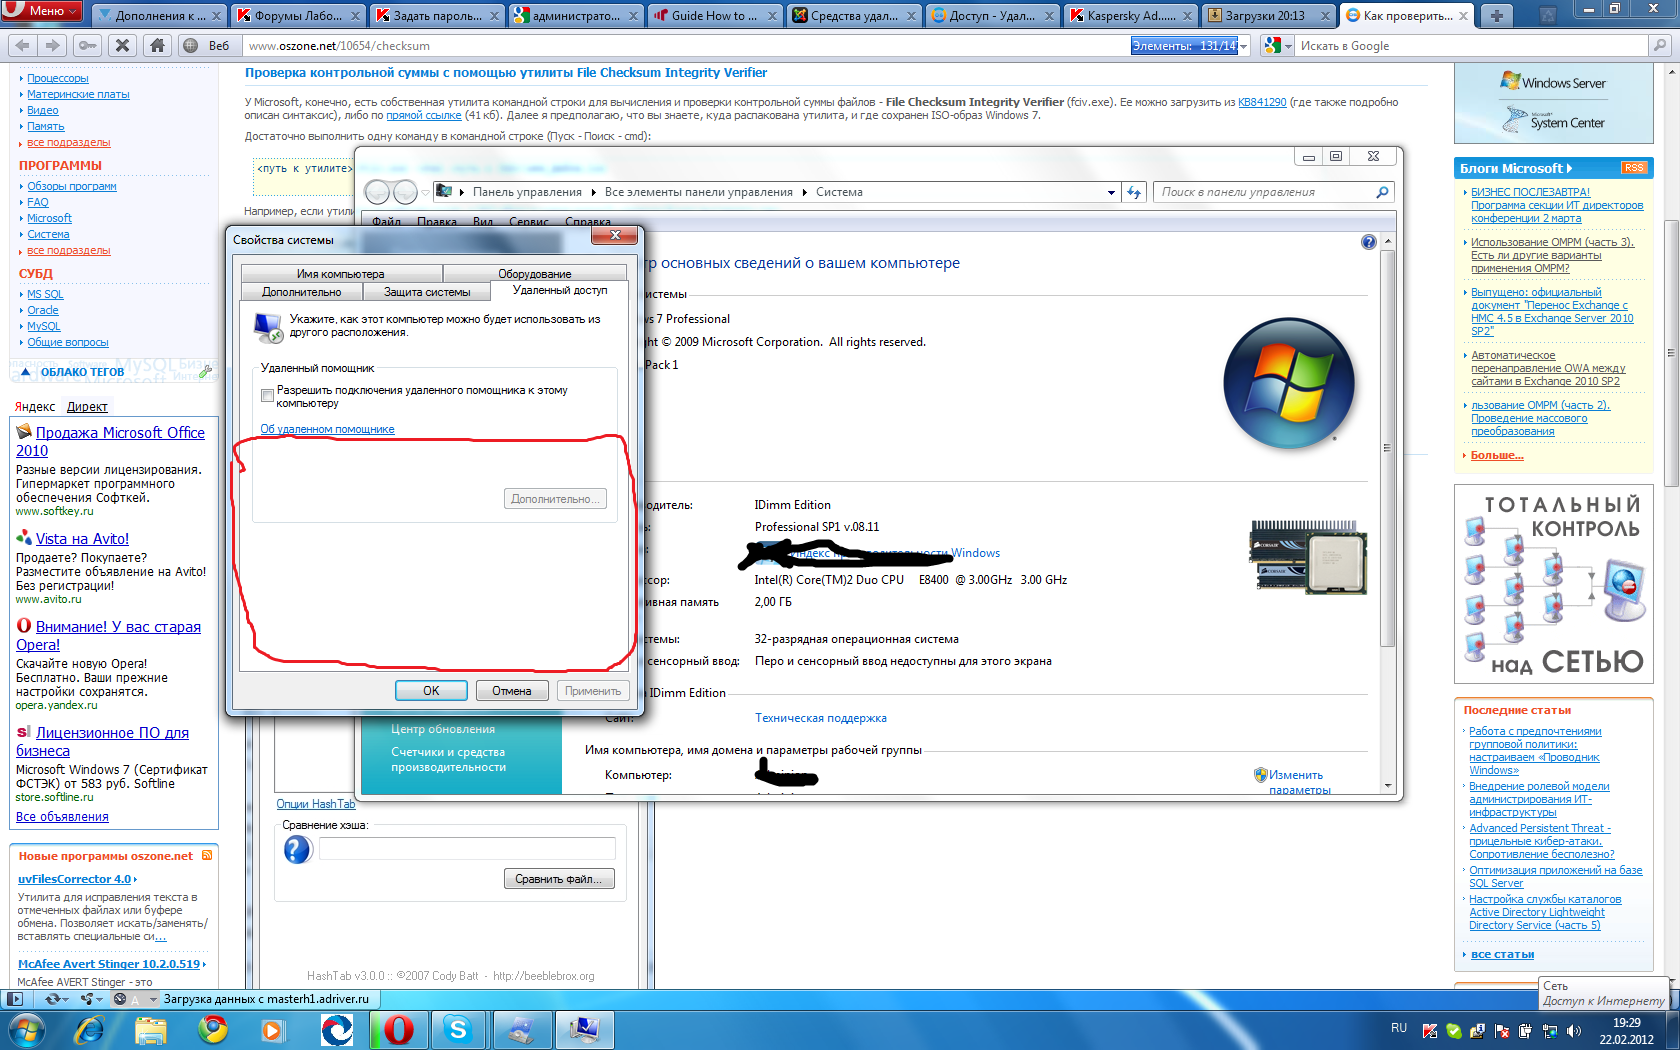Open the Процессоры sidebar link
The image size is (1680, 1050).
58,78
